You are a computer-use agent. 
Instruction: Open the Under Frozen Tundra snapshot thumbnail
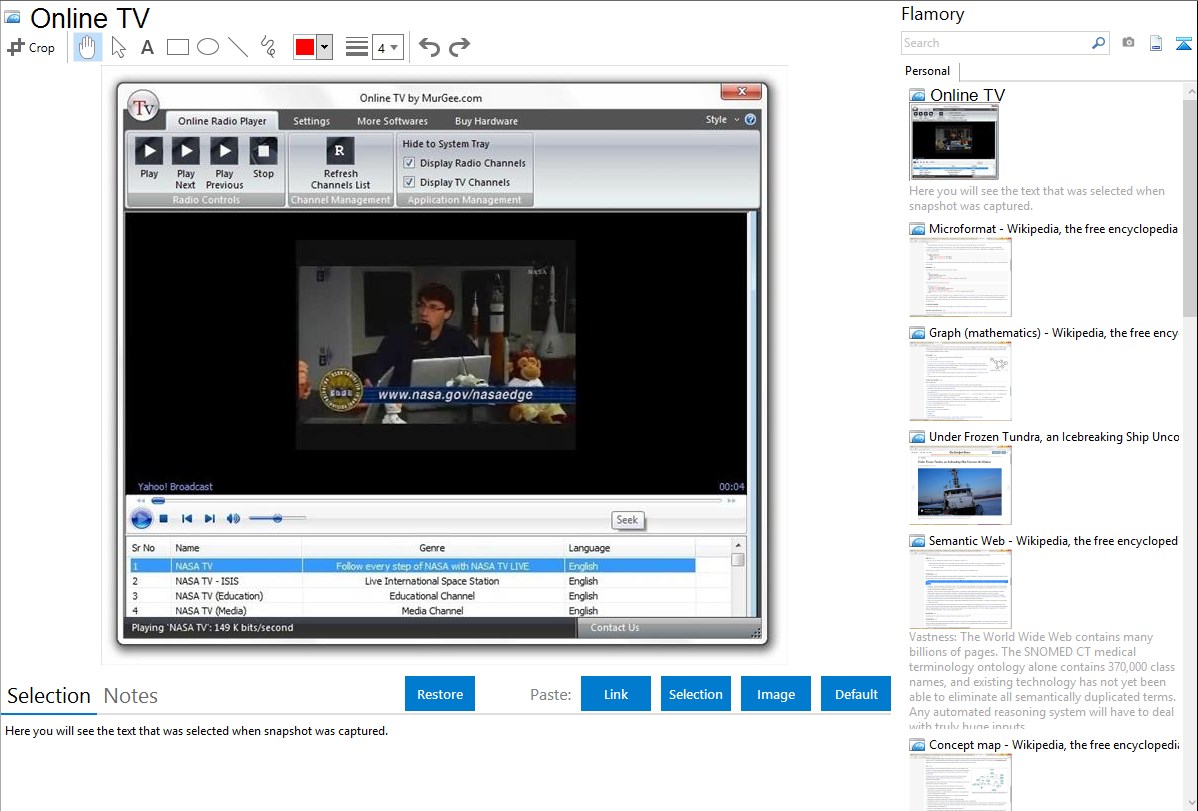(x=960, y=485)
